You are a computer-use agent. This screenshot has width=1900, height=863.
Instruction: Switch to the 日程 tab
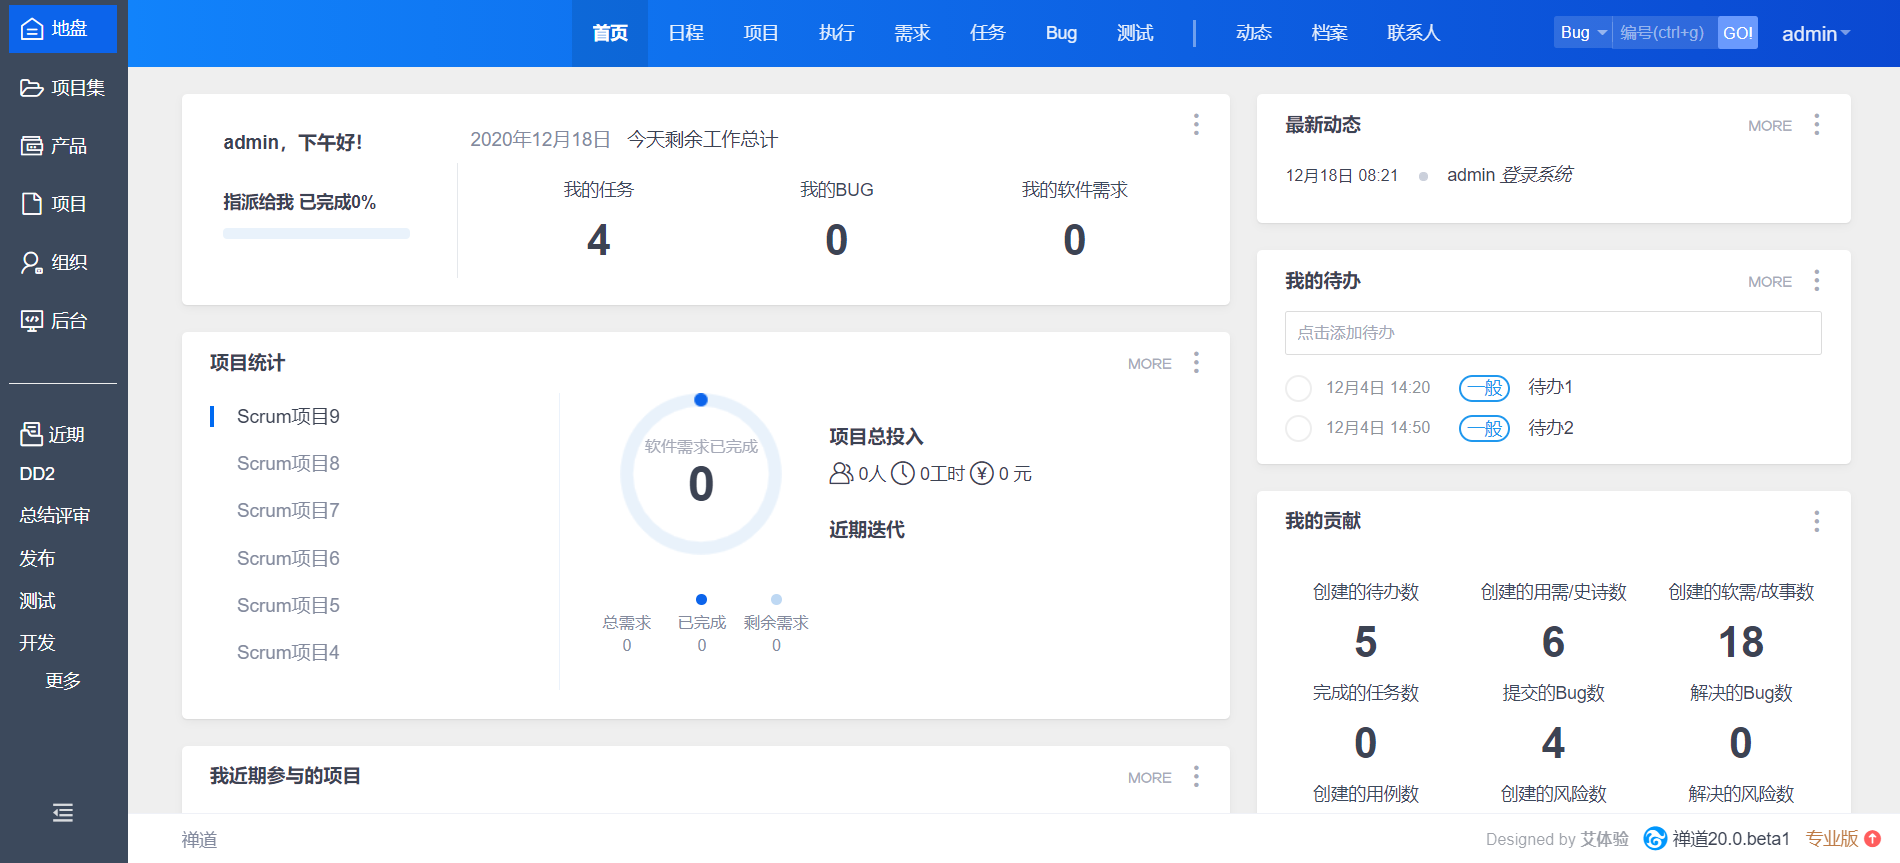pyautogui.click(x=686, y=33)
